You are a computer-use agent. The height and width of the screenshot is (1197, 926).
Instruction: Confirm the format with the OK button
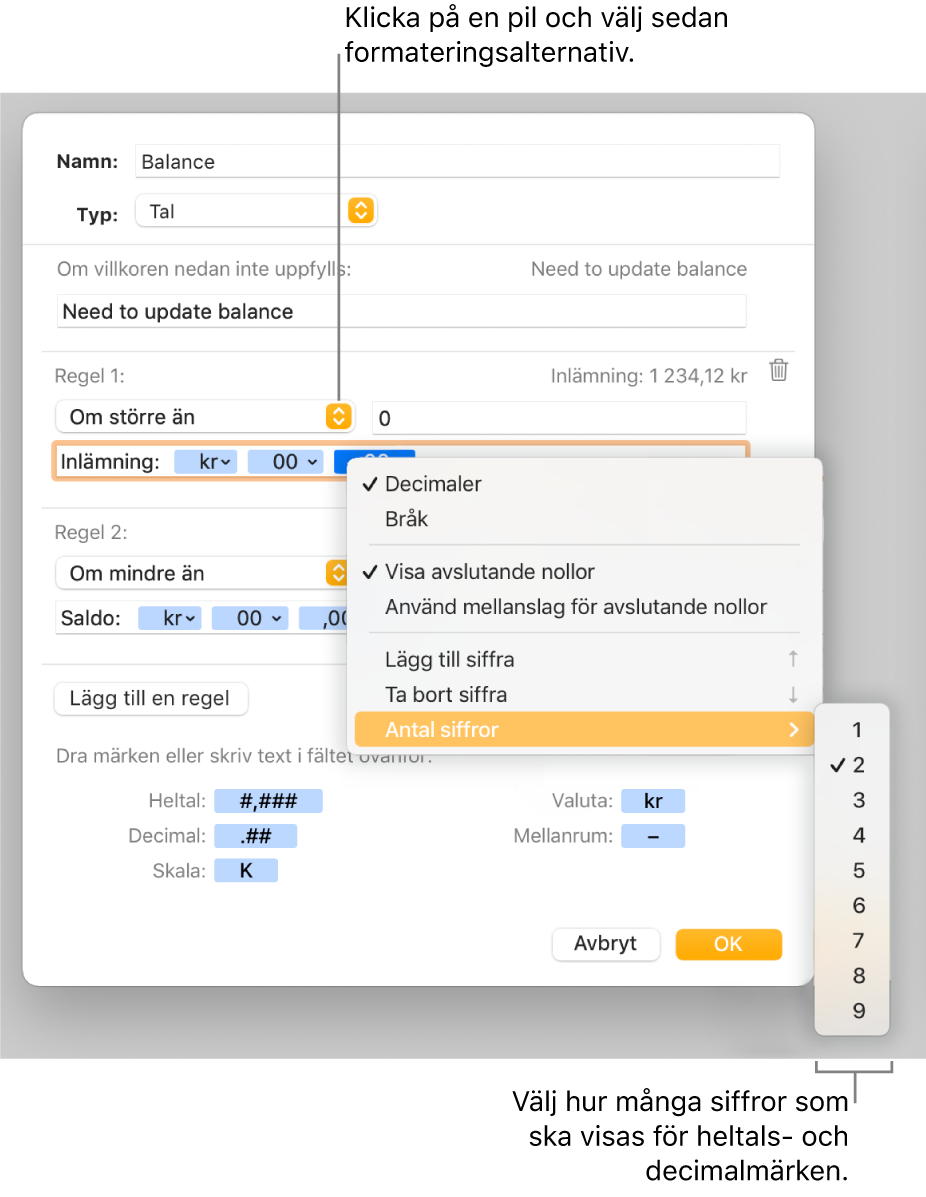[728, 944]
